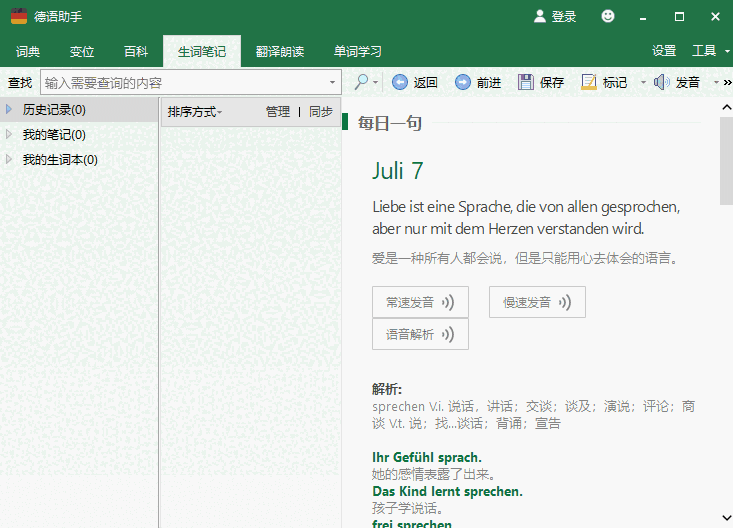This screenshot has height=528, width=733.
Task: Open the 发音 dropdown arrow
Action: pyautogui.click(x=716, y=83)
